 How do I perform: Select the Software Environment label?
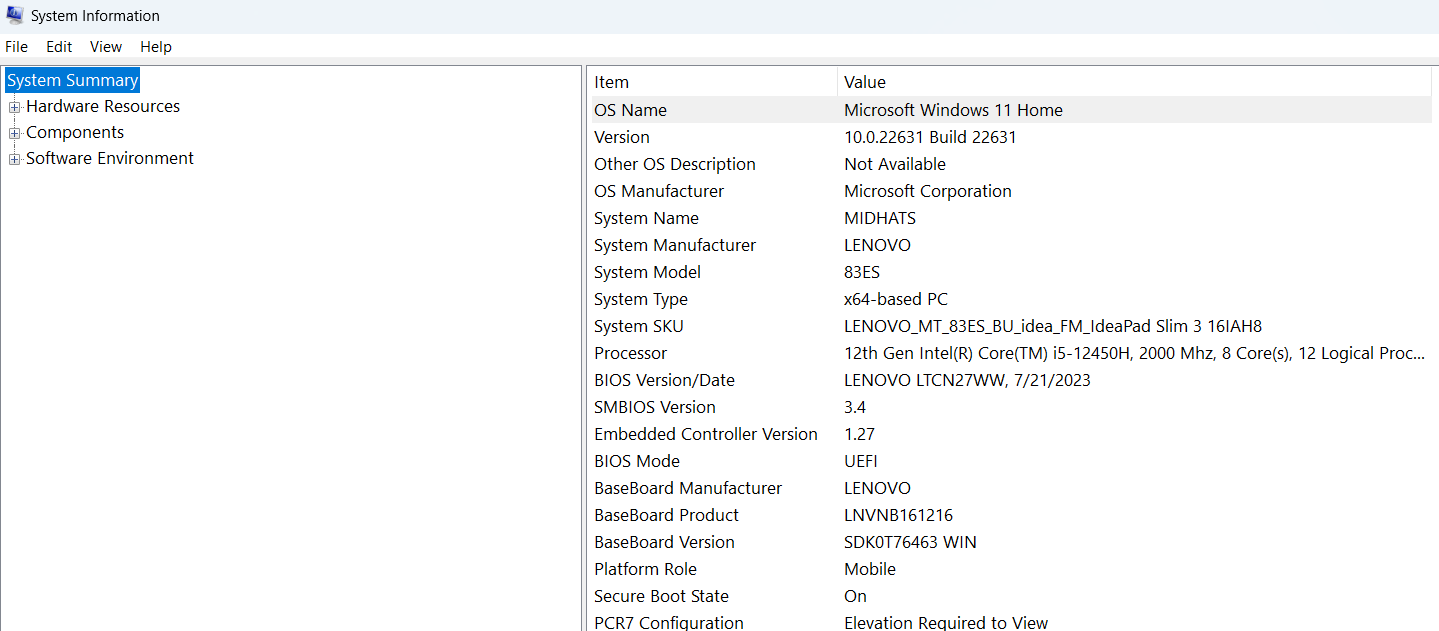click(110, 158)
